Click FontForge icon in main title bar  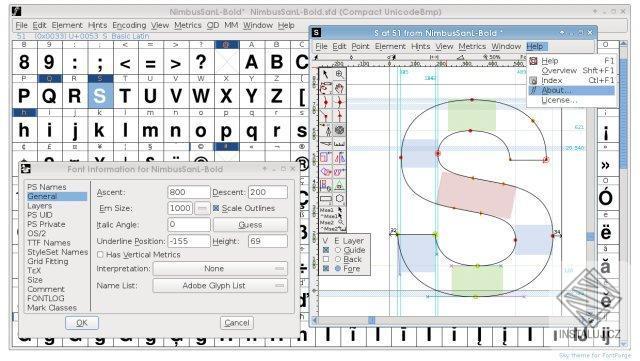[16, 11]
